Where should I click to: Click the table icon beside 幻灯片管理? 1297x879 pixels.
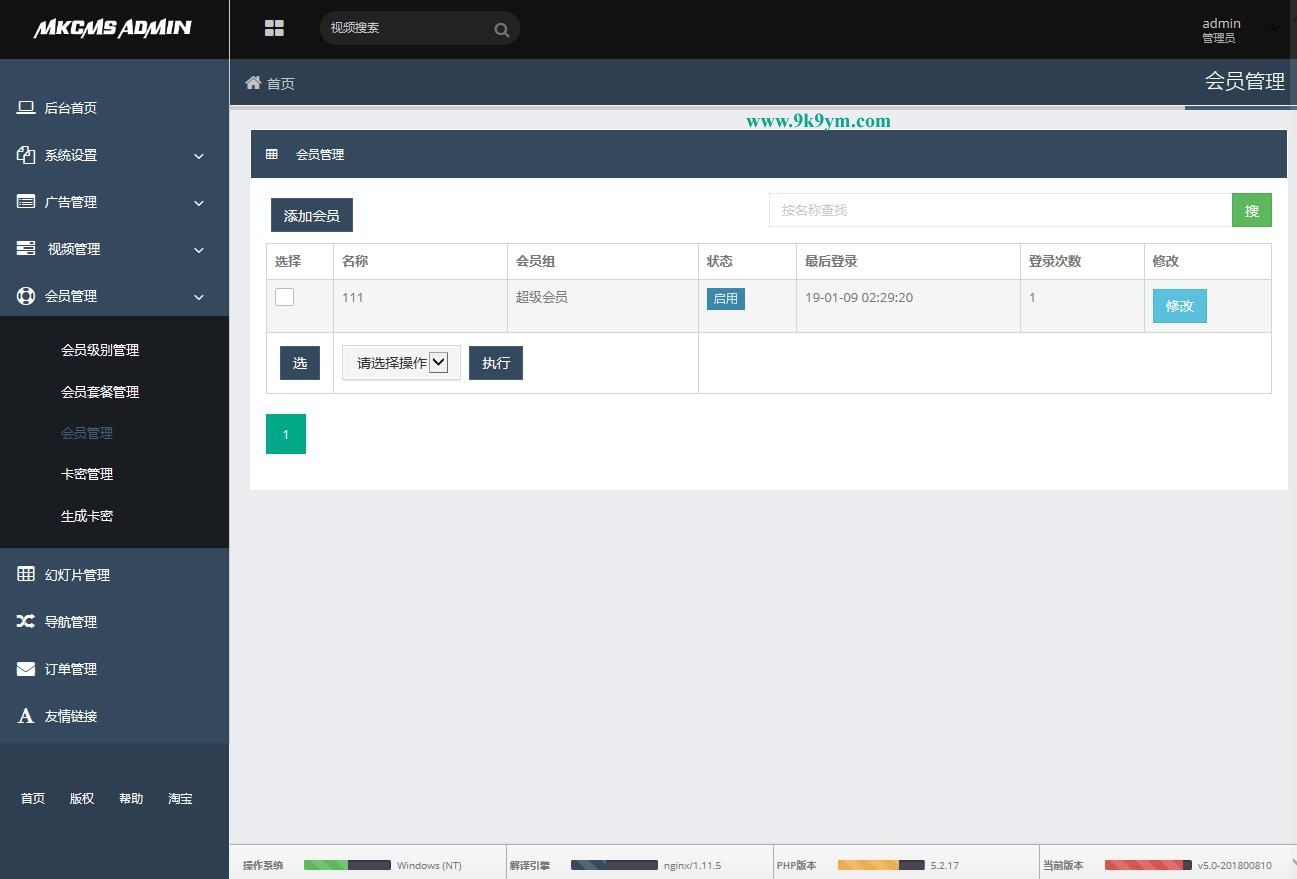click(26, 574)
